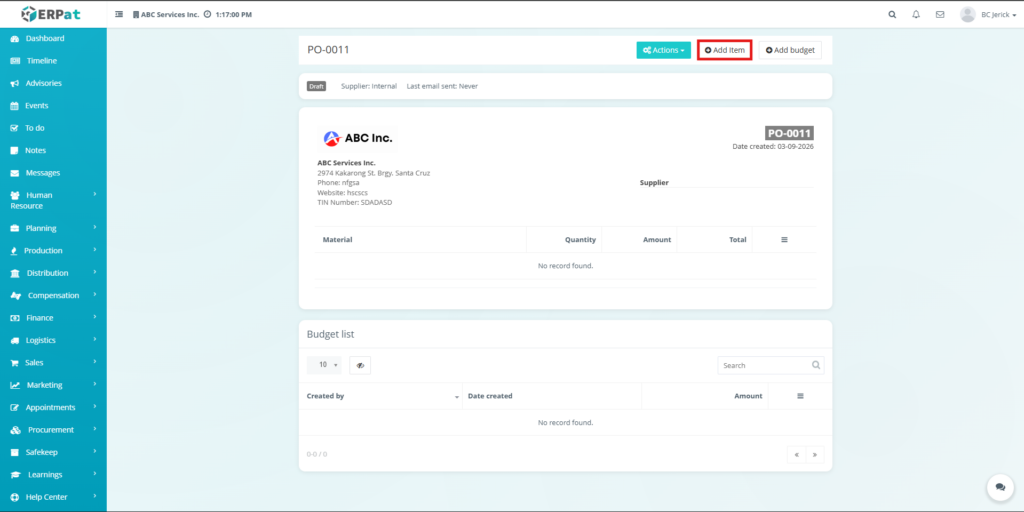
Task: Open the Actions dropdown button
Action: tap(663, 50)
